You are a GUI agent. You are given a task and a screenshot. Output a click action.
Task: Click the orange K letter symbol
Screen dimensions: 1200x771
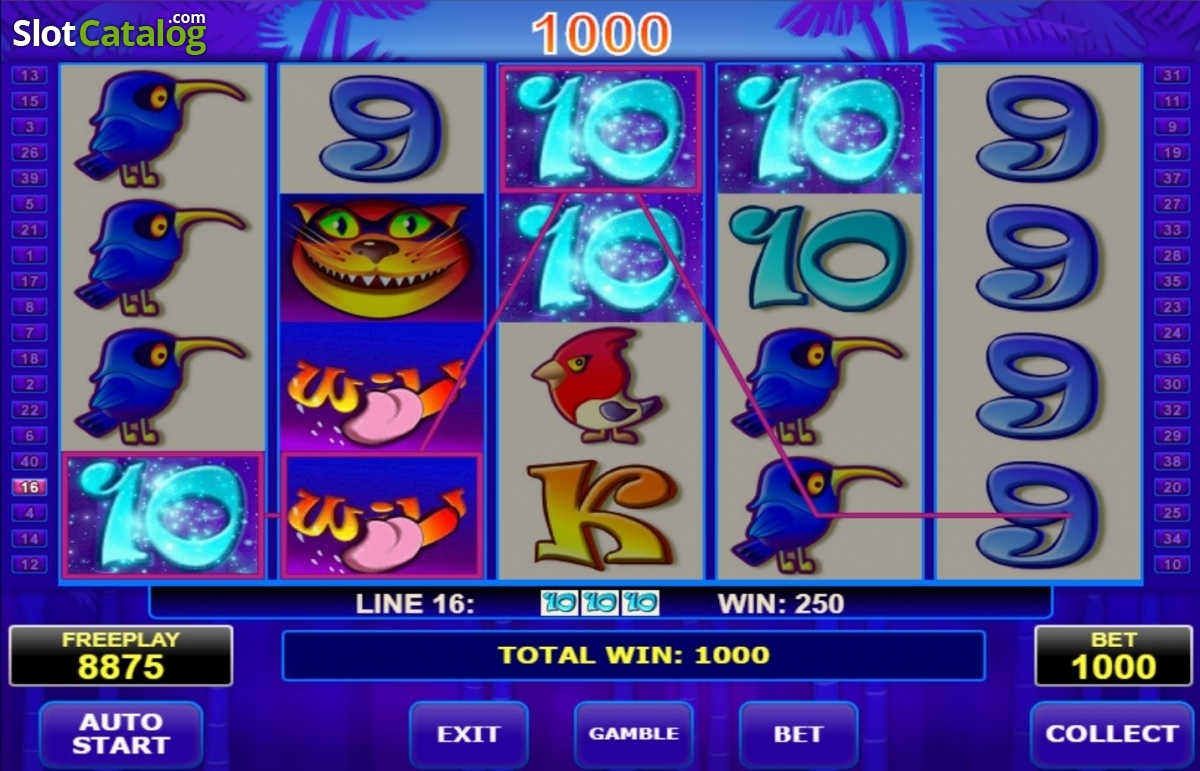click(598, 514)
